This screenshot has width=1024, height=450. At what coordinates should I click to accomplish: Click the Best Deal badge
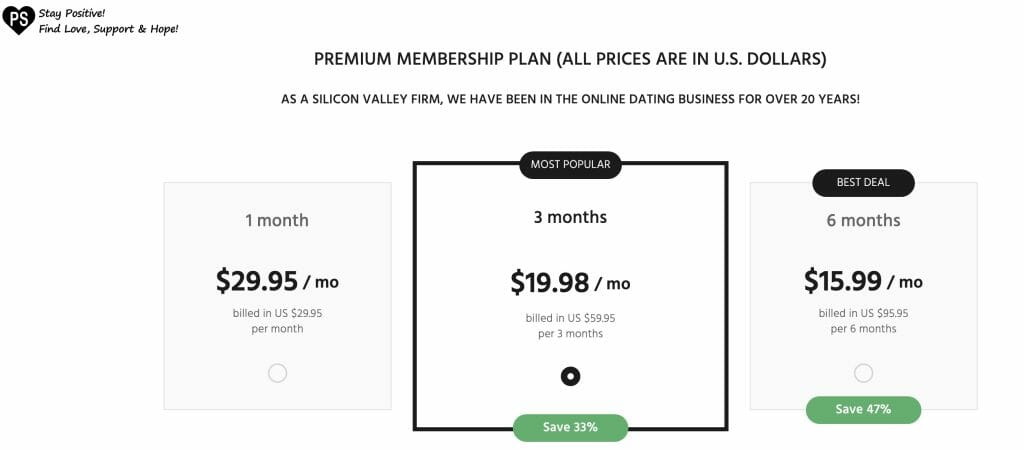pos(863,183)
